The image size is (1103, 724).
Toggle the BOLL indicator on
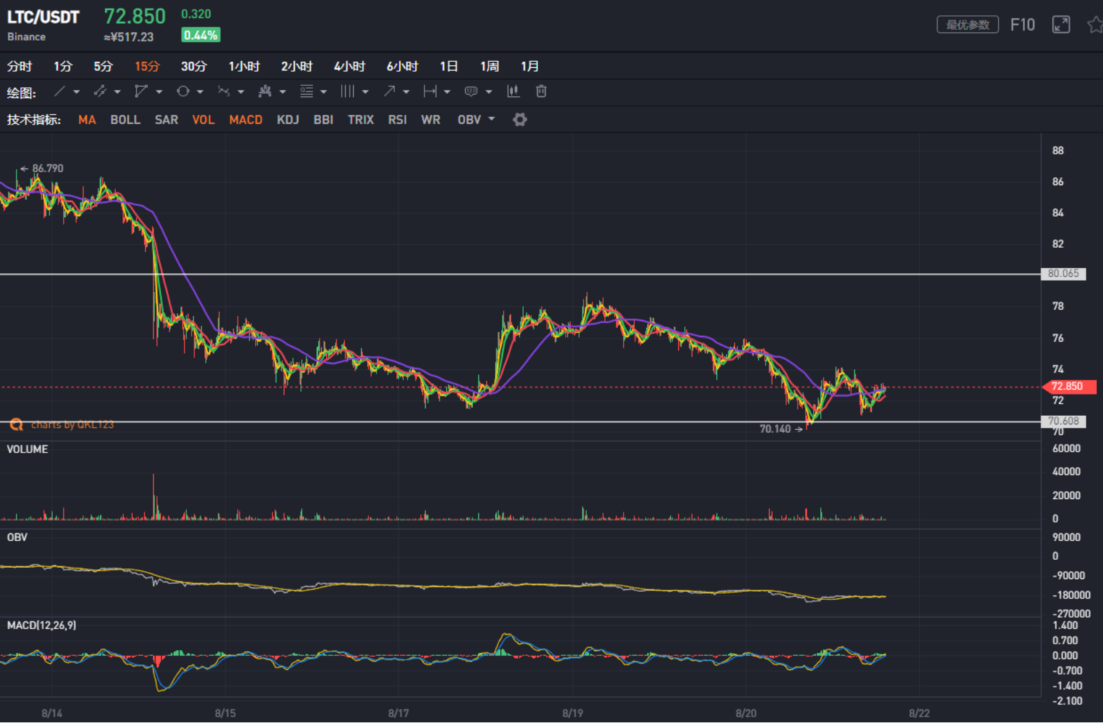[125, 120]
